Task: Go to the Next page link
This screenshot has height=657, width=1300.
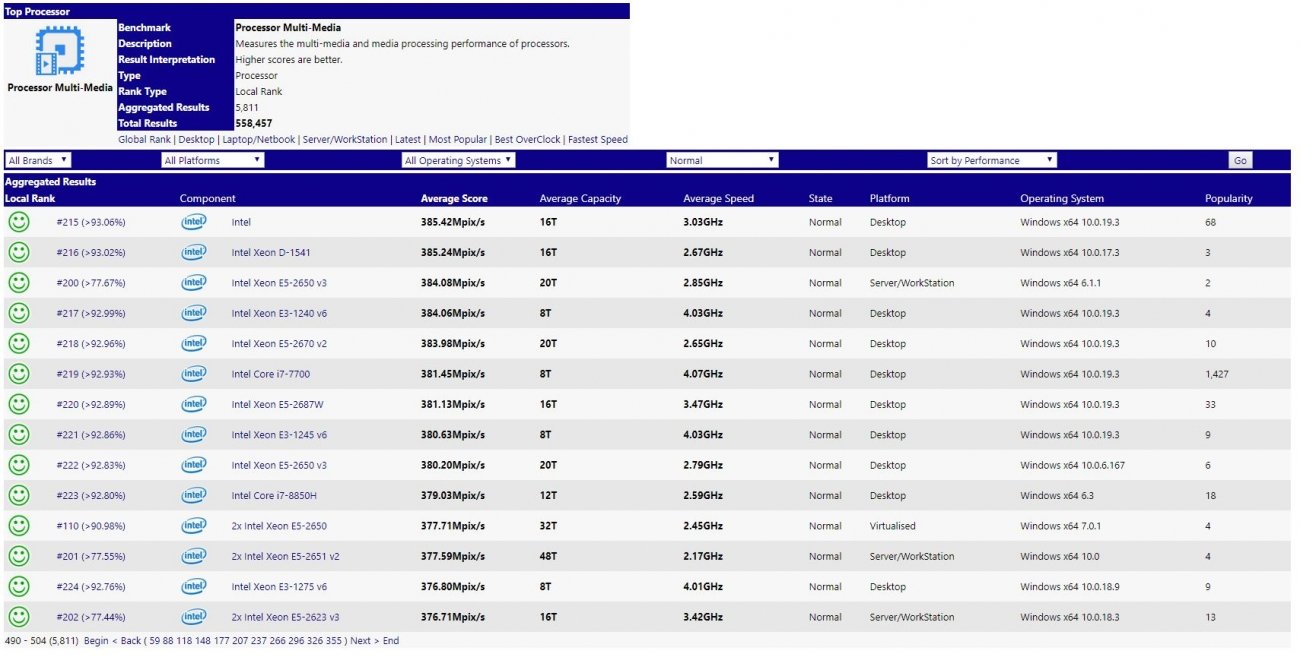Action: pos(361,641)
